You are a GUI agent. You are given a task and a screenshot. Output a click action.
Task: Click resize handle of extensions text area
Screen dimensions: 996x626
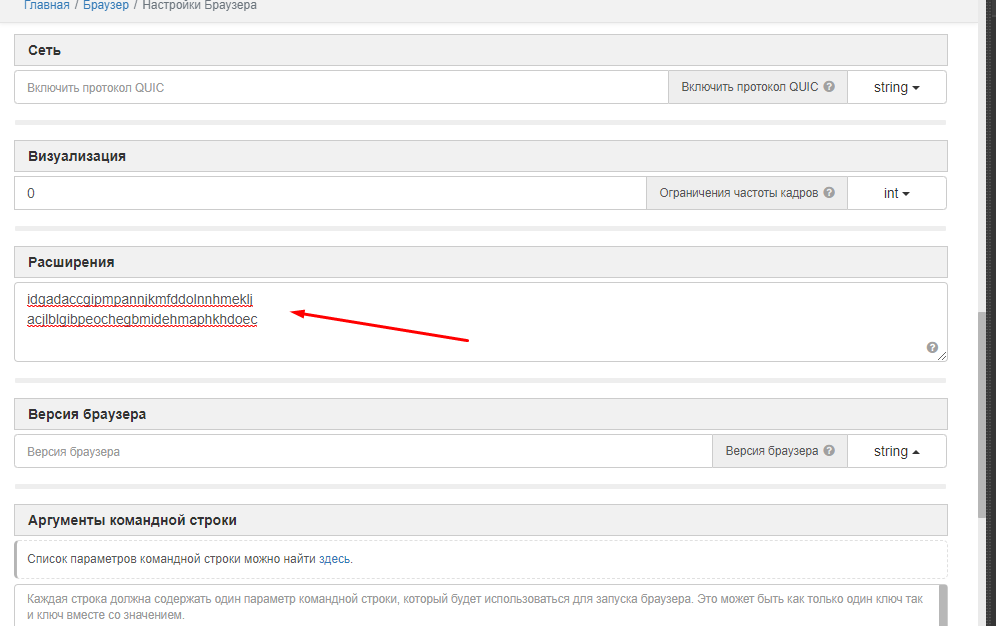point(943,357)
